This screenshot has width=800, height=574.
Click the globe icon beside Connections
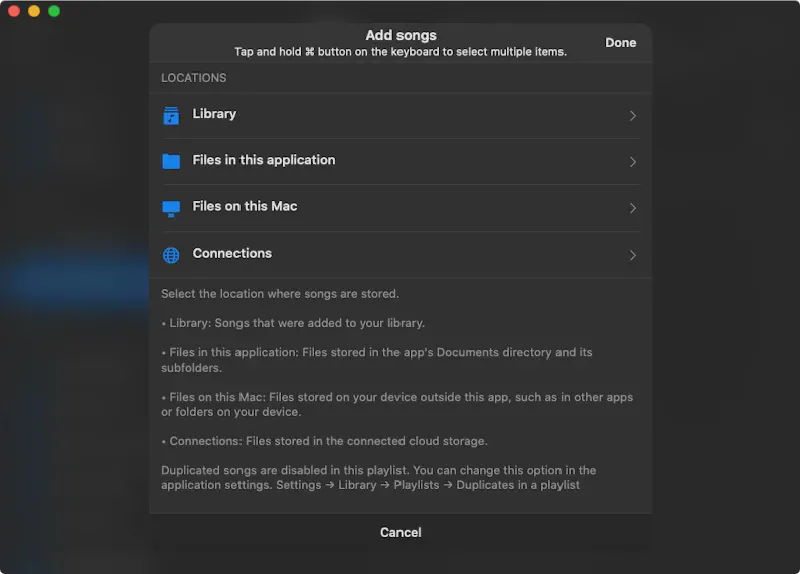171,255
